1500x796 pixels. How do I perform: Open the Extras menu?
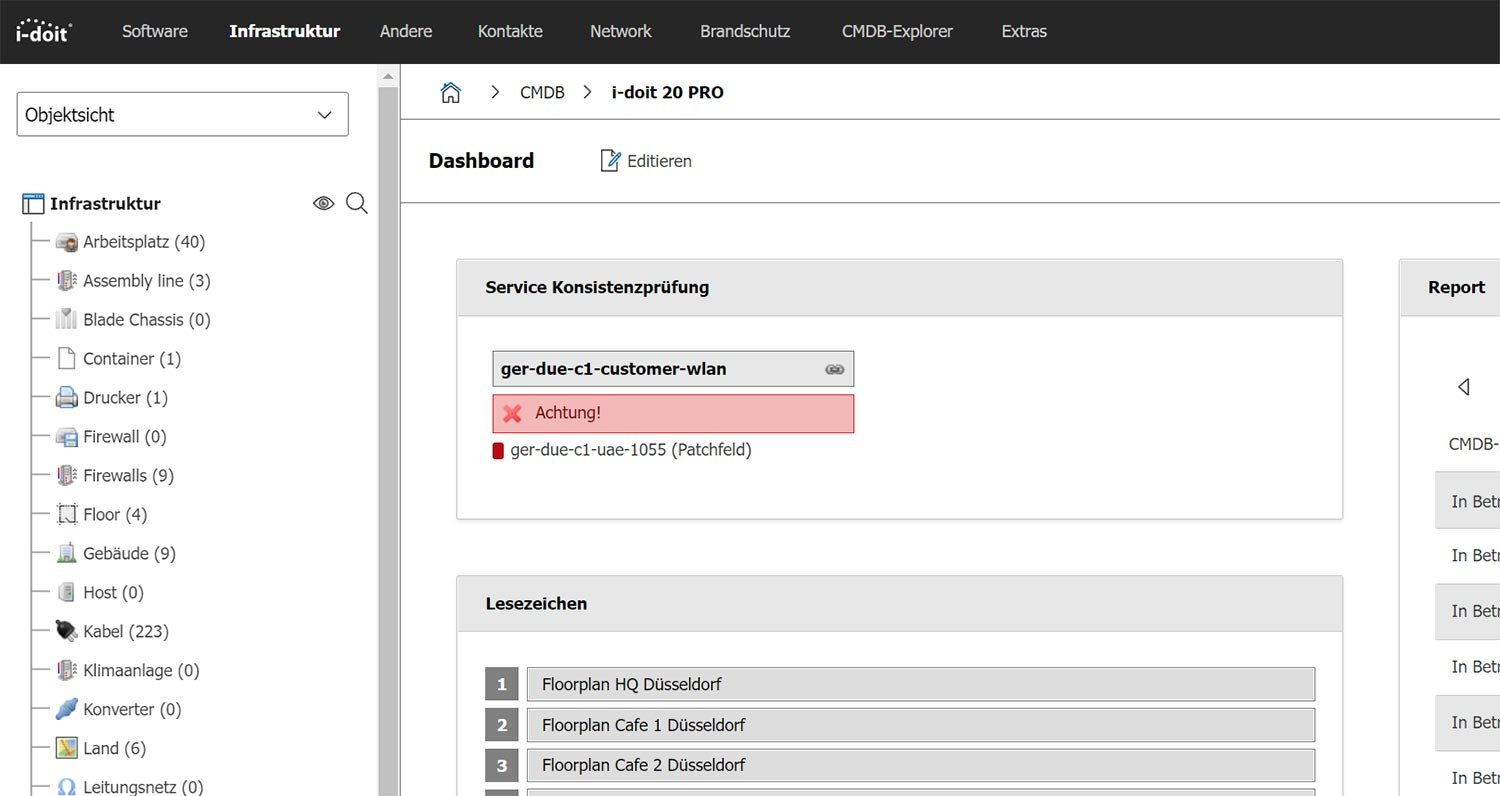(x=1024, y=31)
